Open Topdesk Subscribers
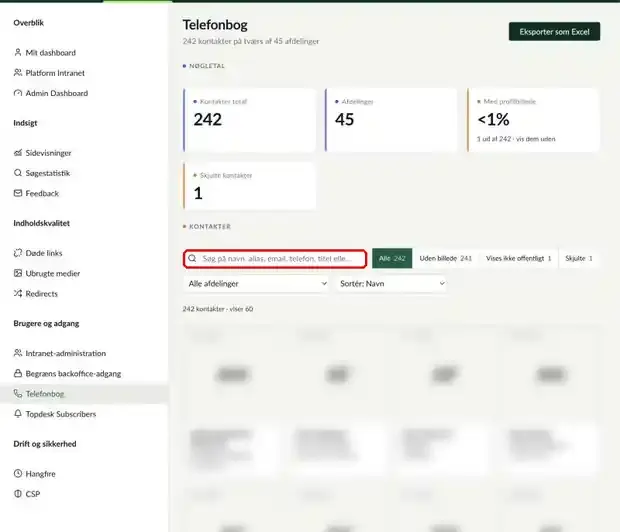 click(x=60, y=414)
